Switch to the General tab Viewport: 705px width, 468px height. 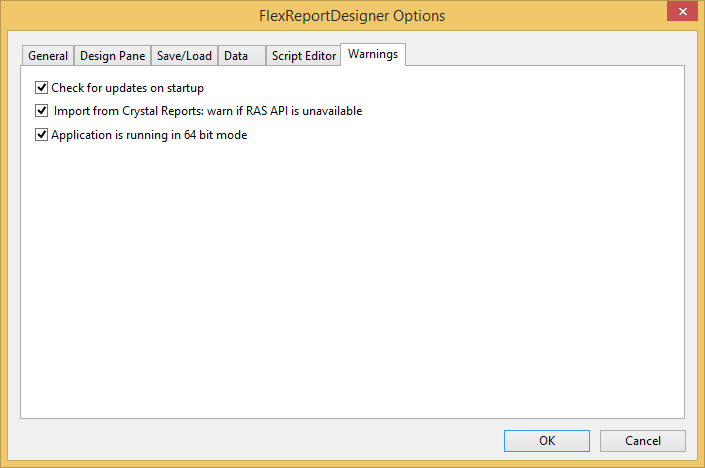click(x=48, y=56)
